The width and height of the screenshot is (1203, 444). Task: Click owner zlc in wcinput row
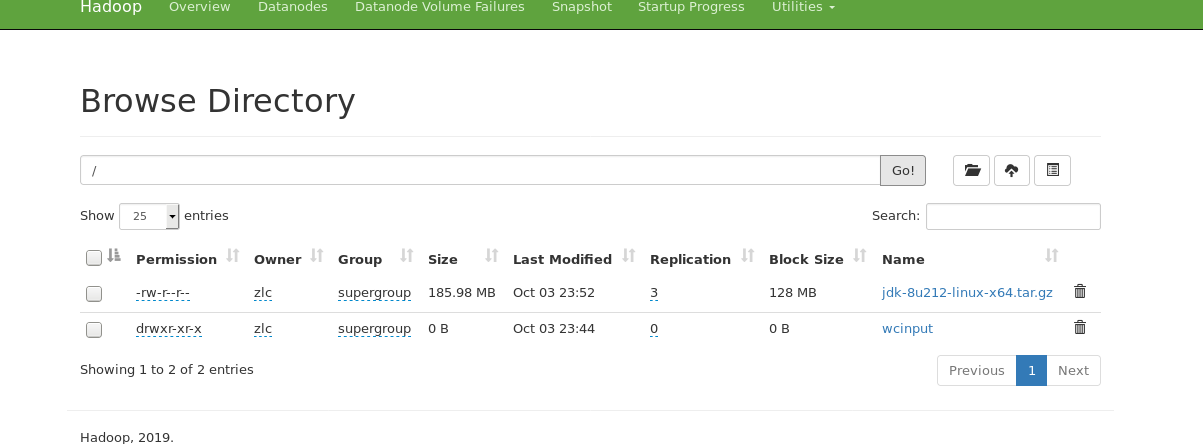tap(263, 328)
